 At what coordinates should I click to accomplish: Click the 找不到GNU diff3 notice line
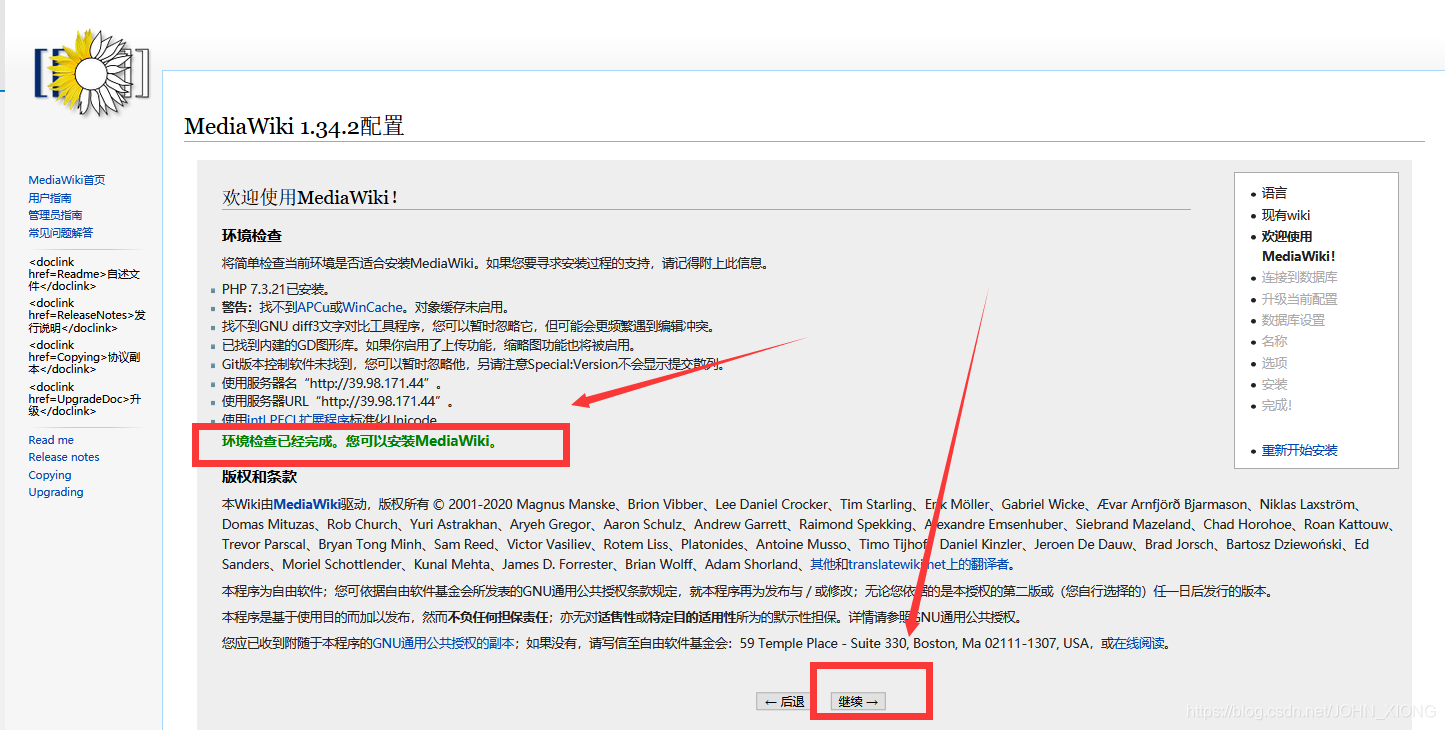468,327
